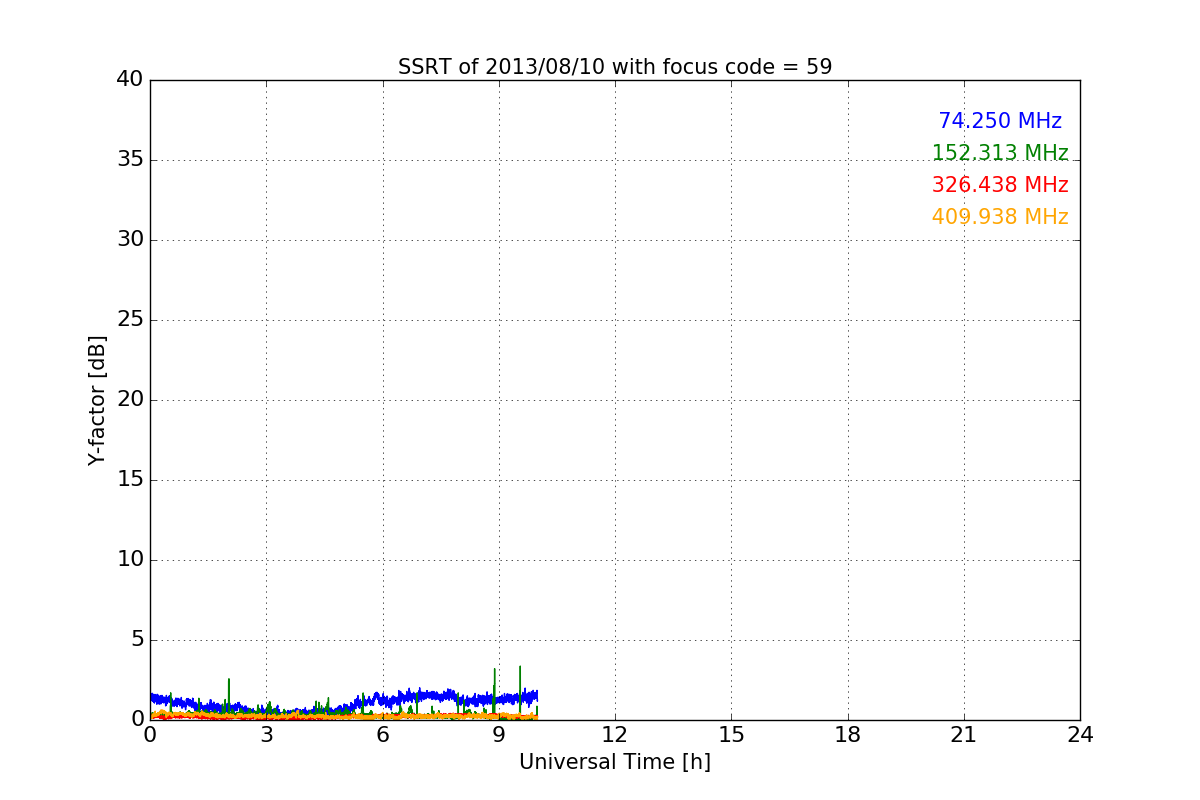The height and width of the screenshot is (800, 1200).
Task: Select the 74.250 MHz legend label
Action: (1000, 121)
